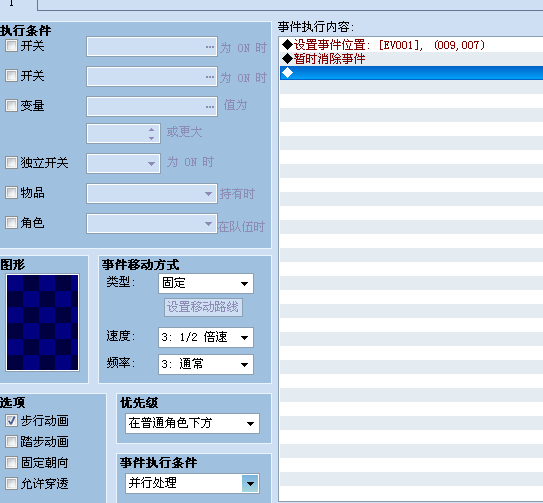Open the 角色 dropdown
This screenshot has width=543, height=503.
152,223
